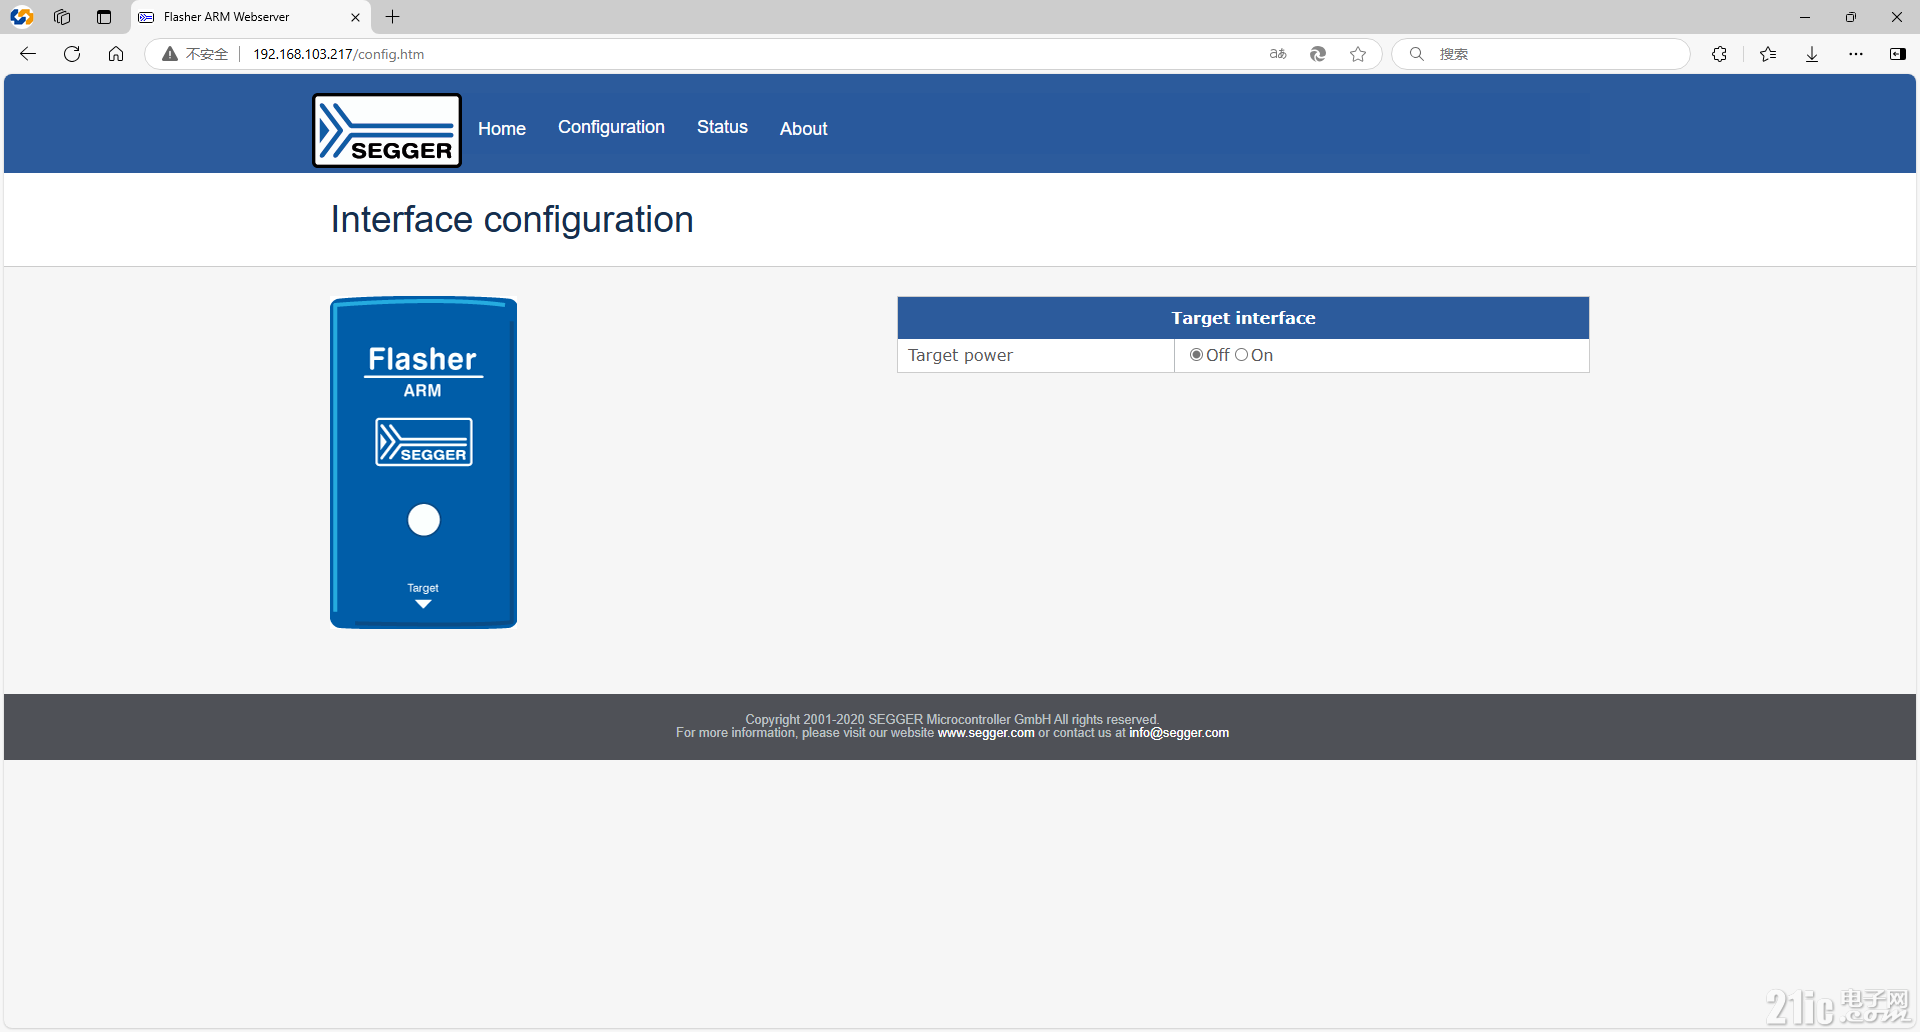
Task: Go to browser home page
Action: [116, 54]
